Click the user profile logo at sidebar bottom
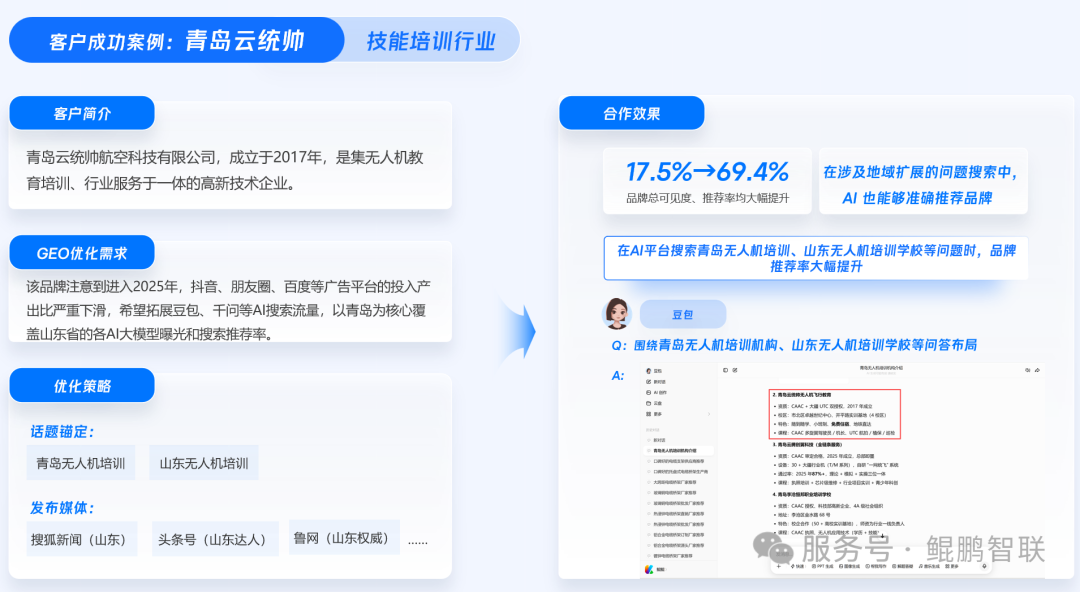Viewport: 1080px width, 592px height. coord(649,569)
